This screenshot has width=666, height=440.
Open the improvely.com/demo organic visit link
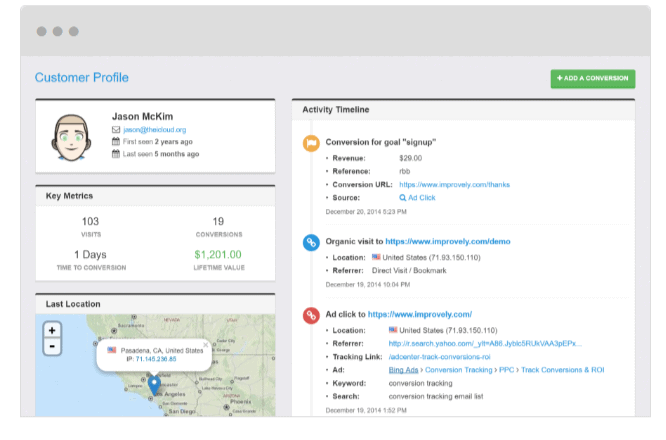coord(442,242)
